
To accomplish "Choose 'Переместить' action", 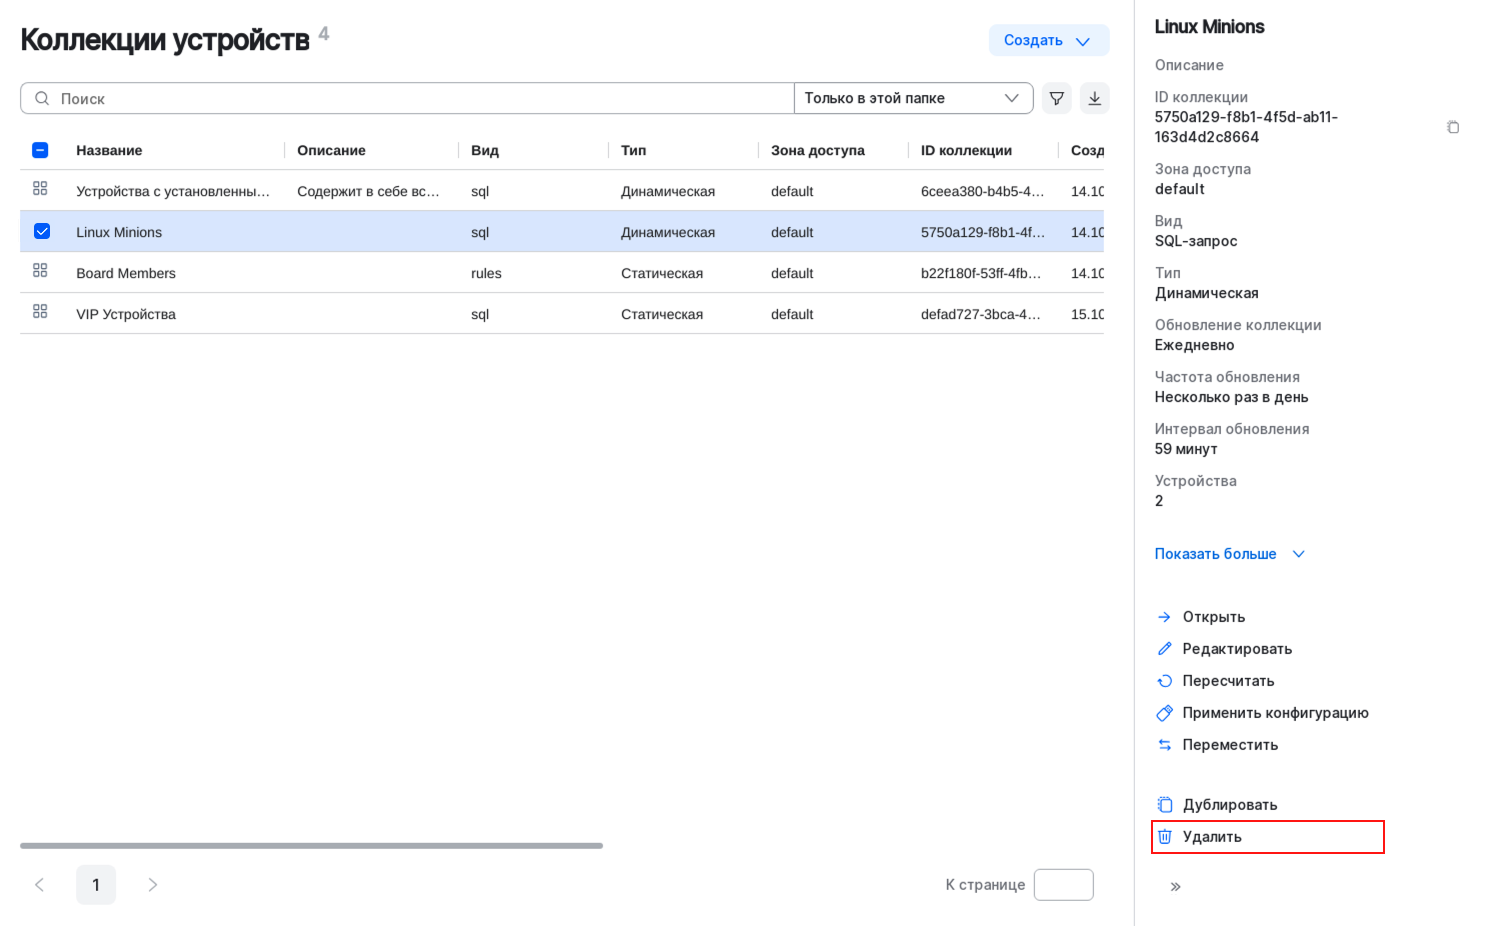I will 1229,745.
